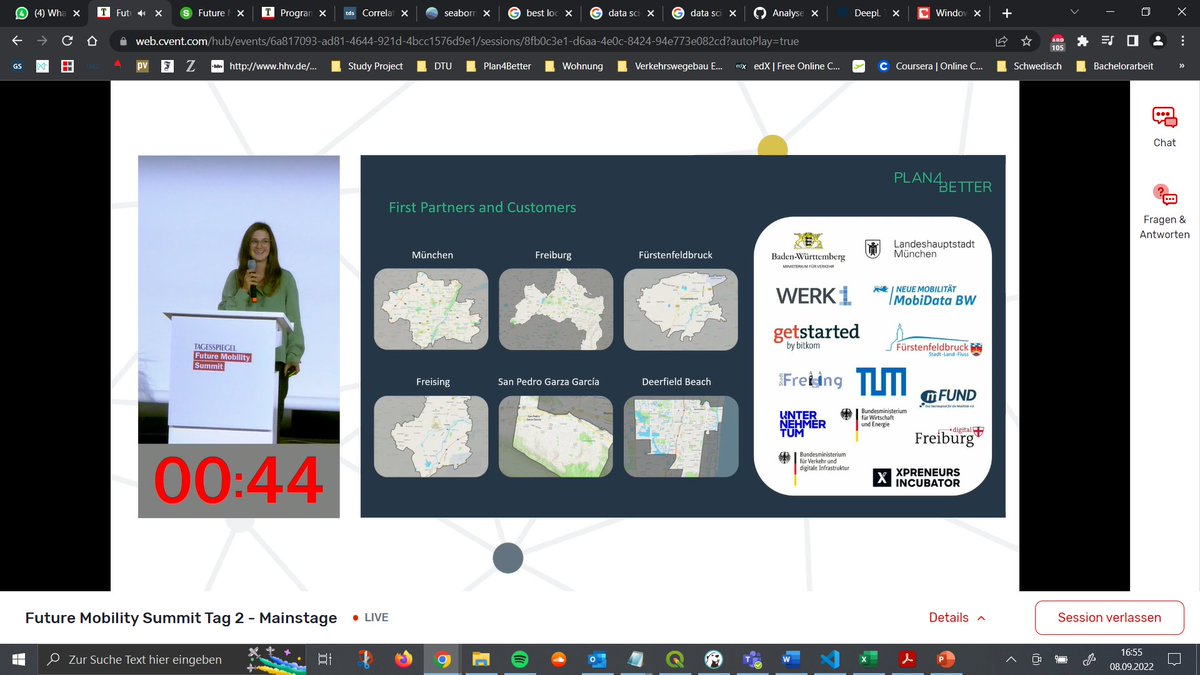Open the ABP adblock extension icon
Viewport: 1200px width, 675px height.
(1057, 43)
